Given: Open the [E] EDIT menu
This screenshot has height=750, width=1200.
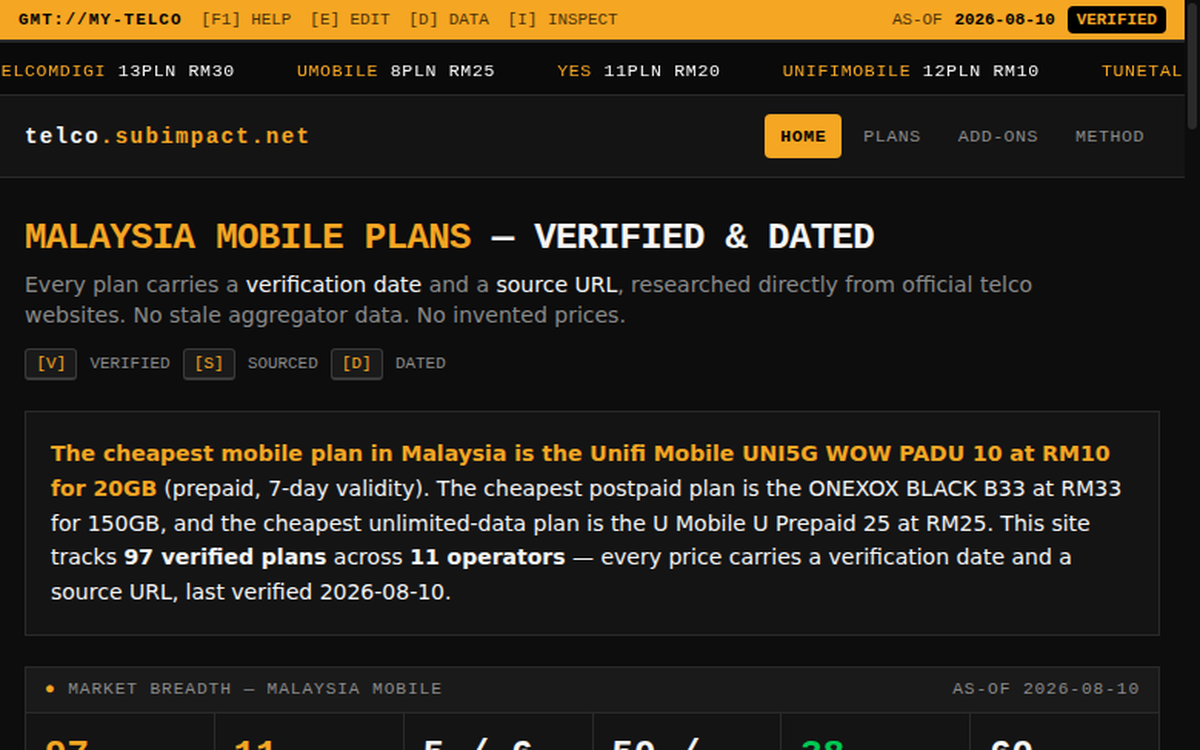Looking at the screenshot, I should (350, 19).
